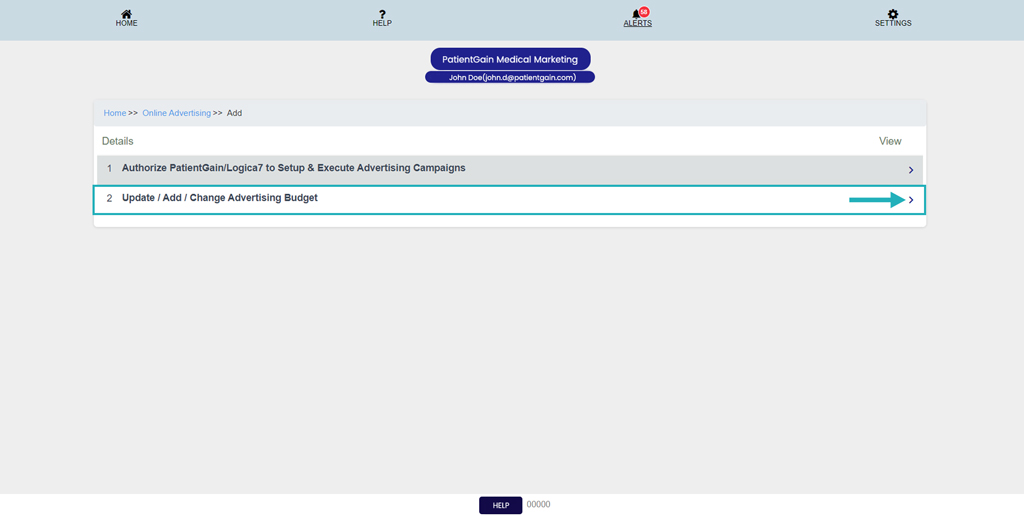The width and height of the screenshot is (1024, 515).
Task: Select the HELP label in the top navigation
Action: pos(382,23)
